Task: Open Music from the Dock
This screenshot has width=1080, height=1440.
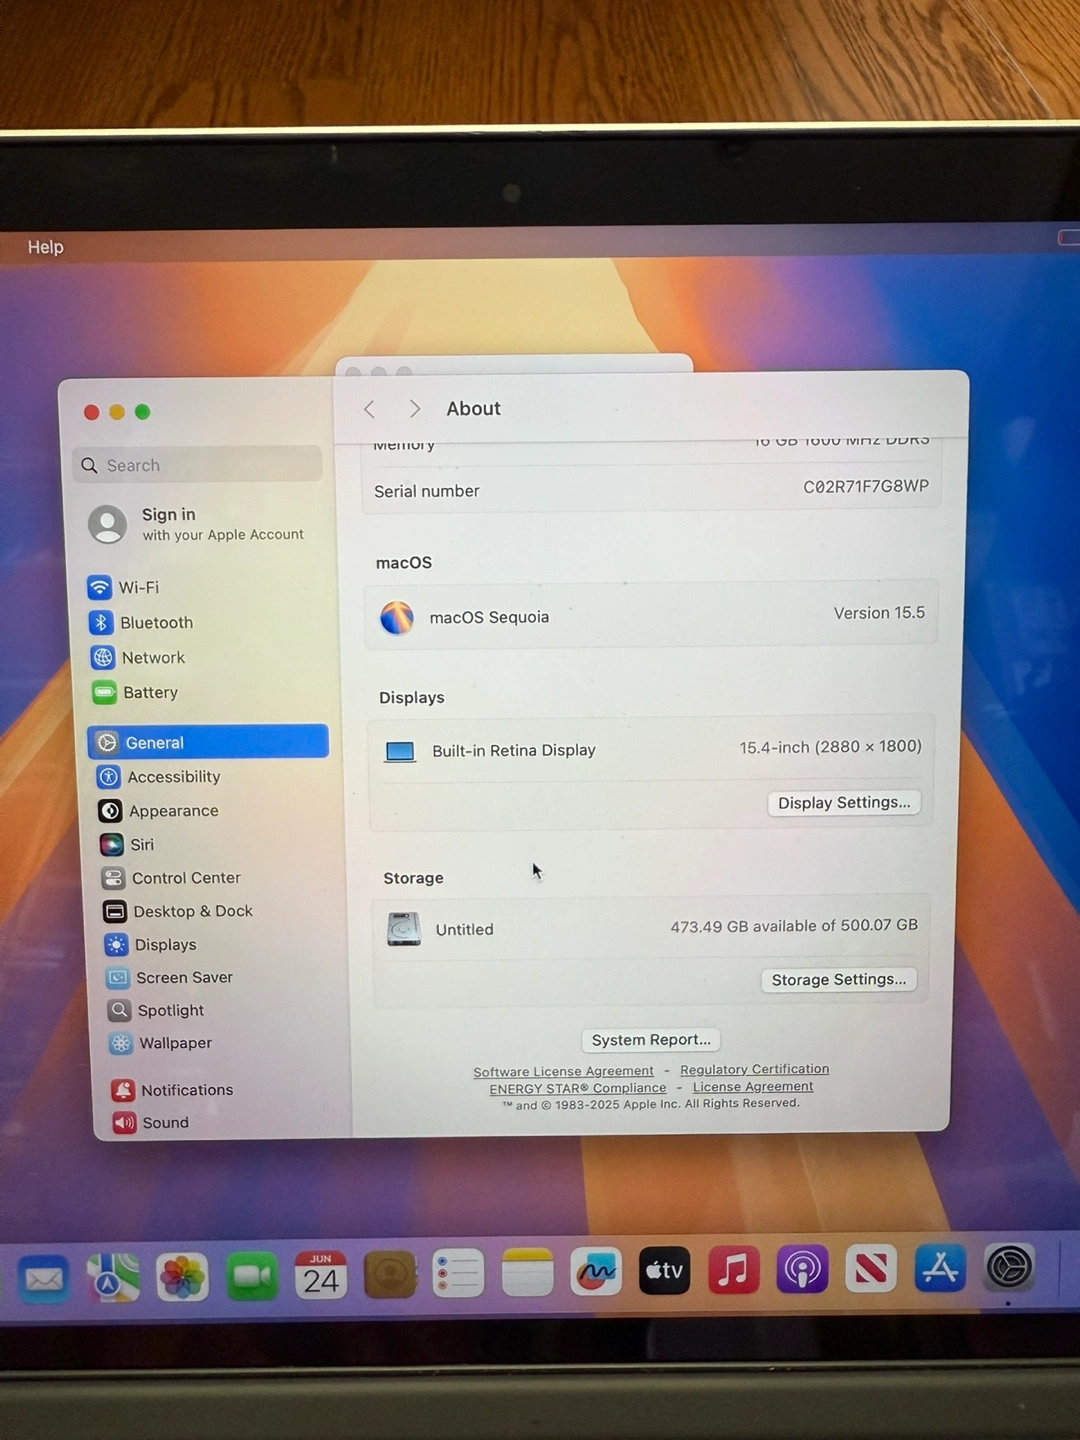Action: tap(734, 1270)
